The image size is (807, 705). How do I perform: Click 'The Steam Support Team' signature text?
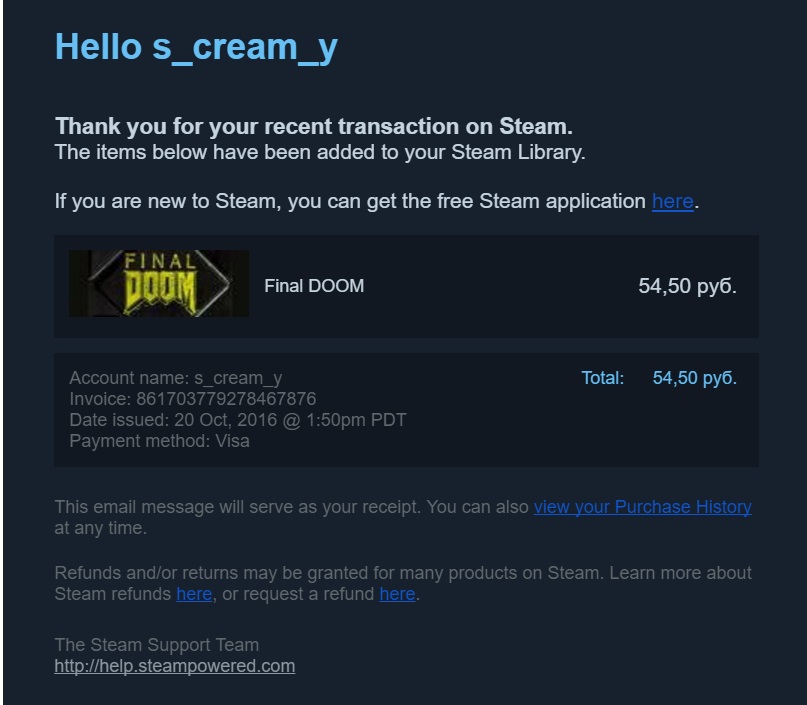click(156, 645)
